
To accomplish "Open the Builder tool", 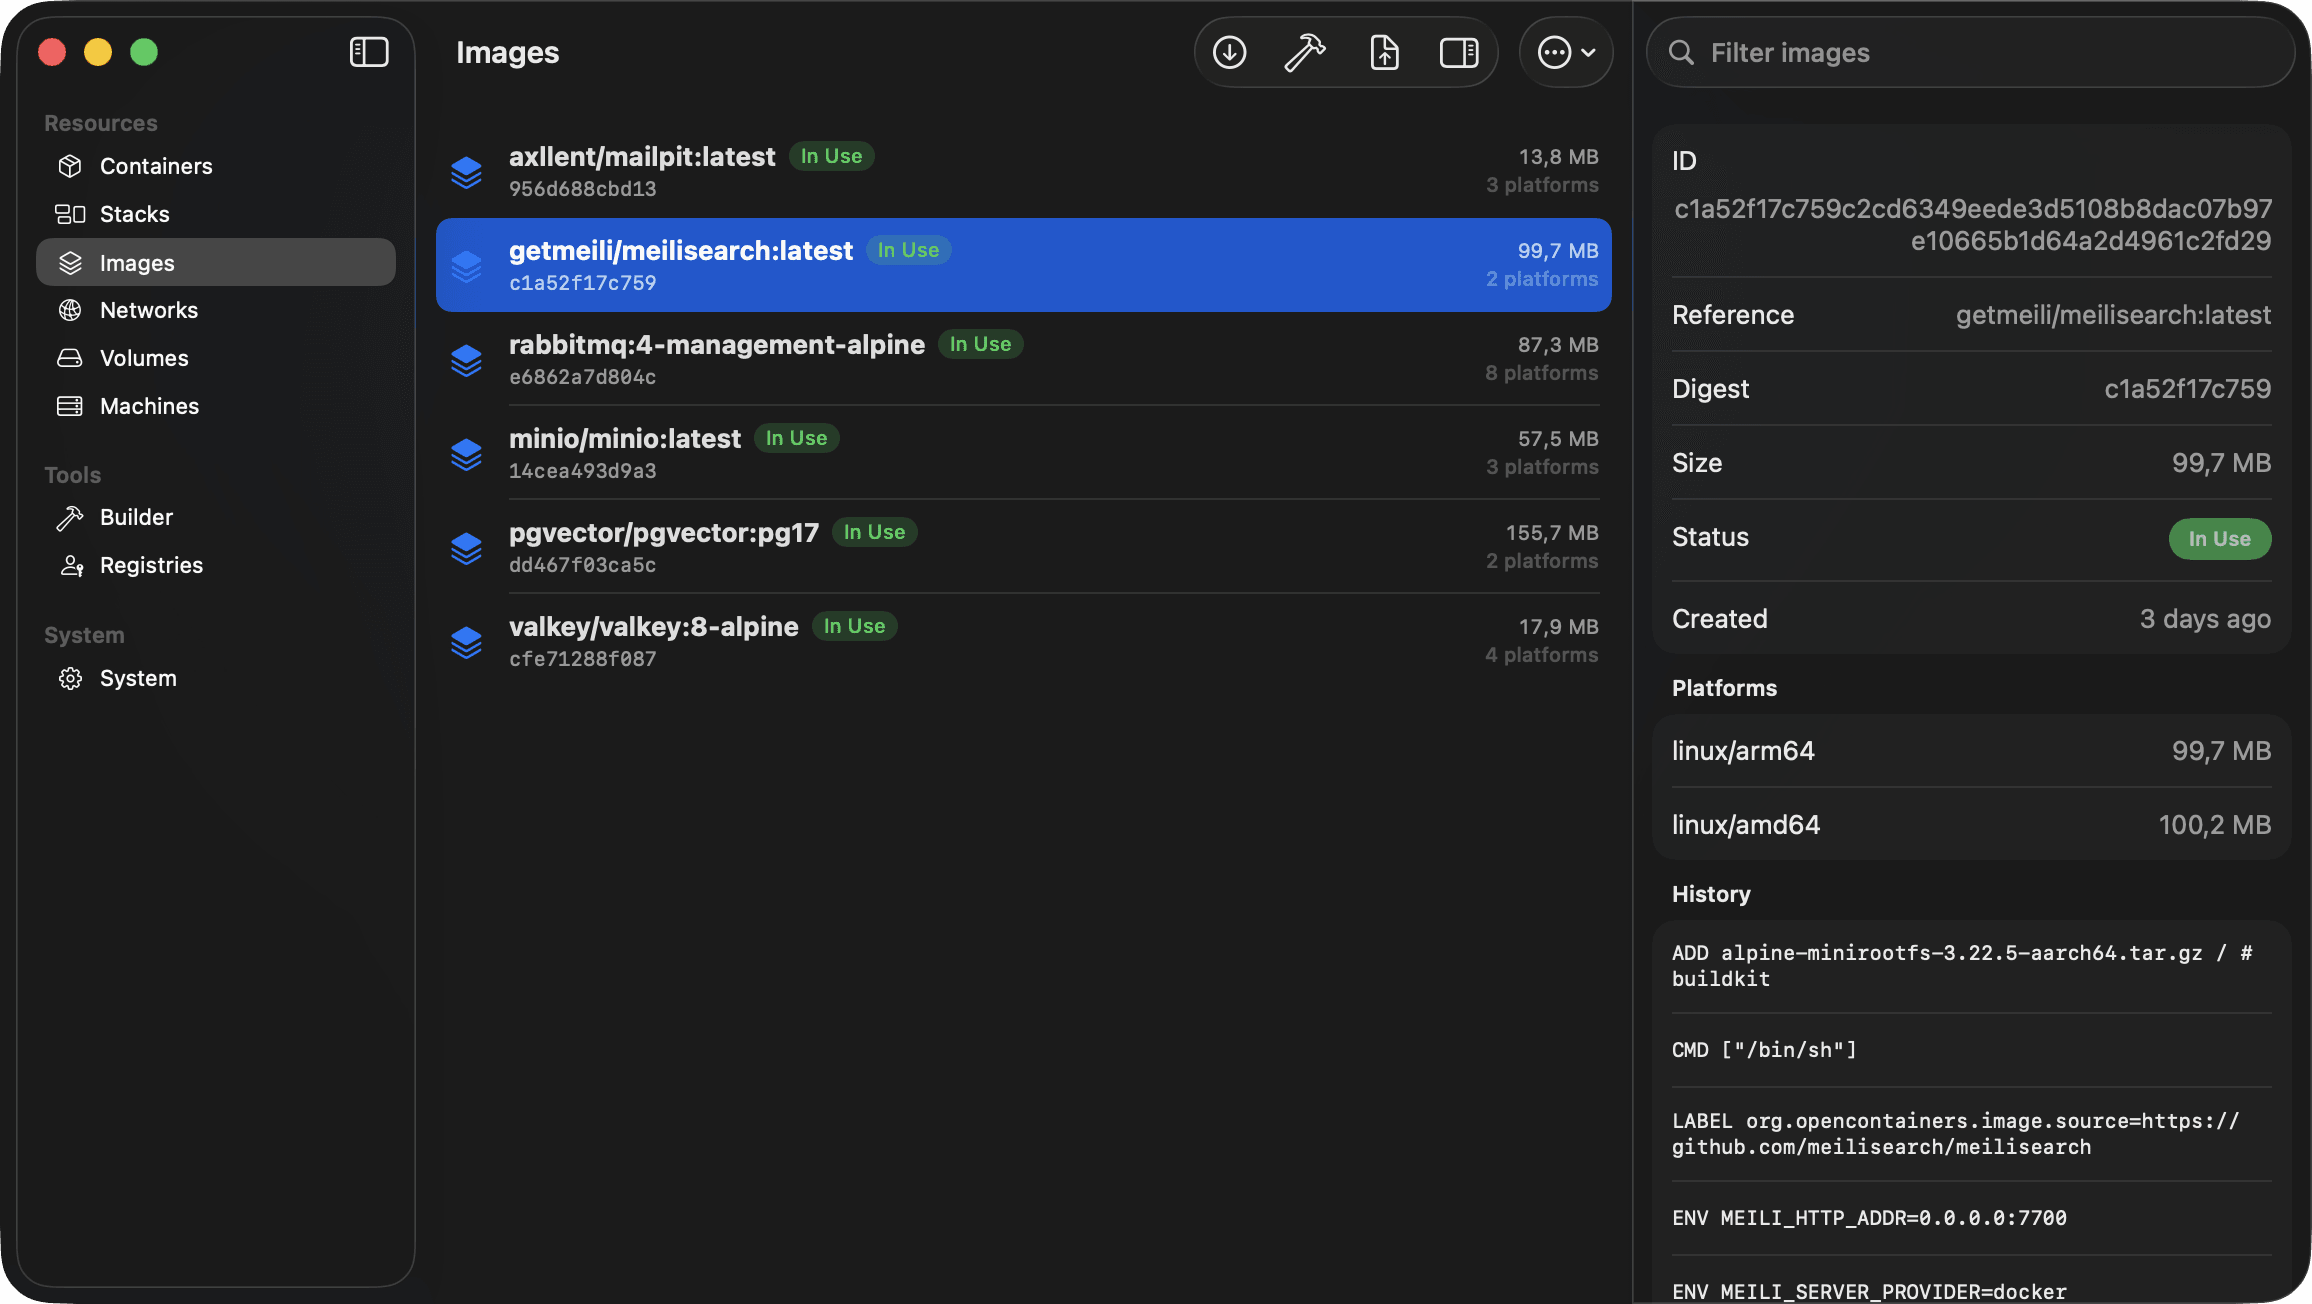I will 216,517.
